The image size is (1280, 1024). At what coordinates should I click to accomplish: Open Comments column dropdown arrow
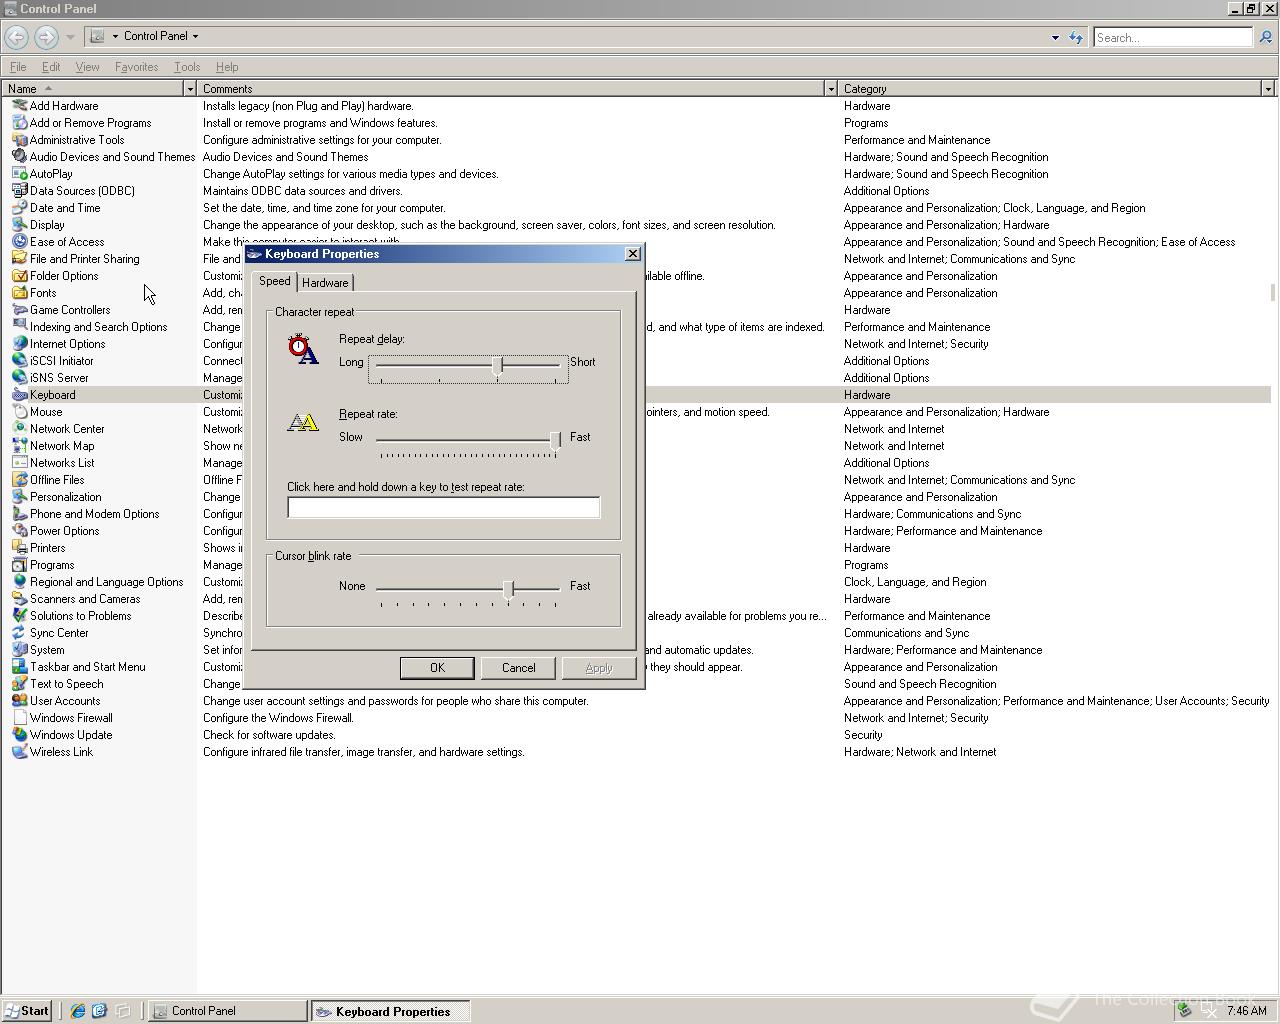click(830, 89)
